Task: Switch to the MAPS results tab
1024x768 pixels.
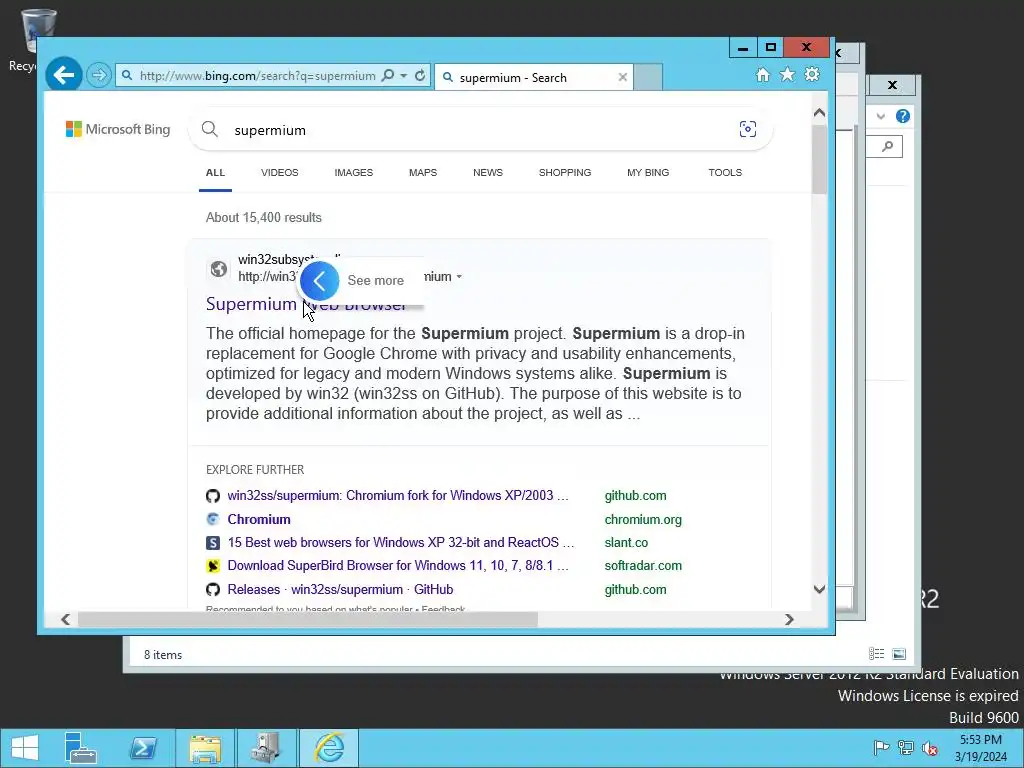Action: pyautogui.click(x=423, y=172)
